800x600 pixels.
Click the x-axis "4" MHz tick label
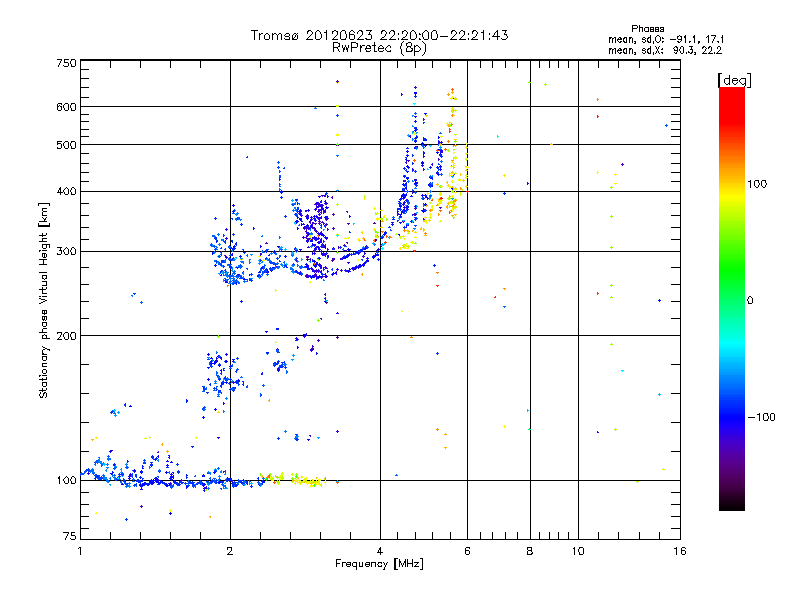(380, 551)
